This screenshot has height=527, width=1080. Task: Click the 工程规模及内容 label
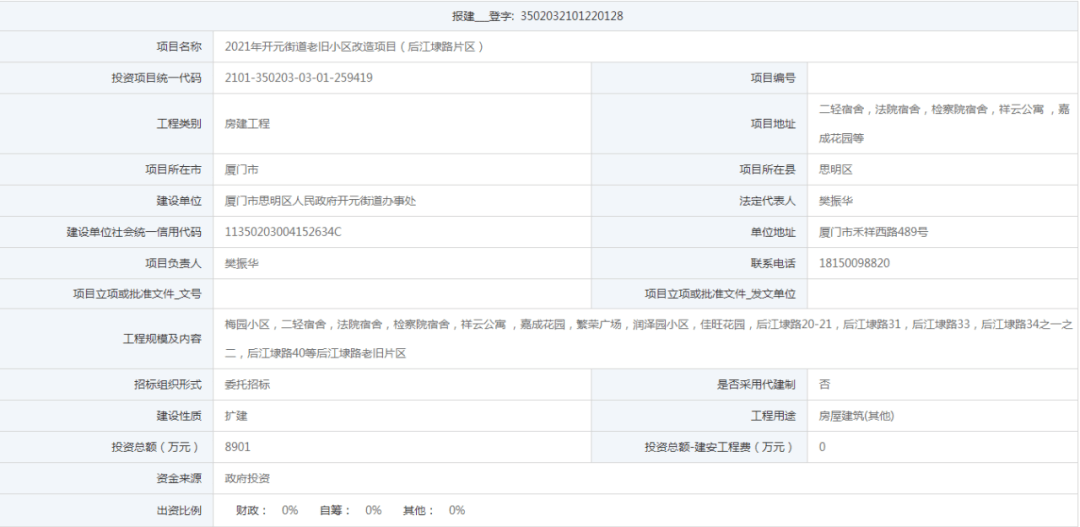click(162, 339)
